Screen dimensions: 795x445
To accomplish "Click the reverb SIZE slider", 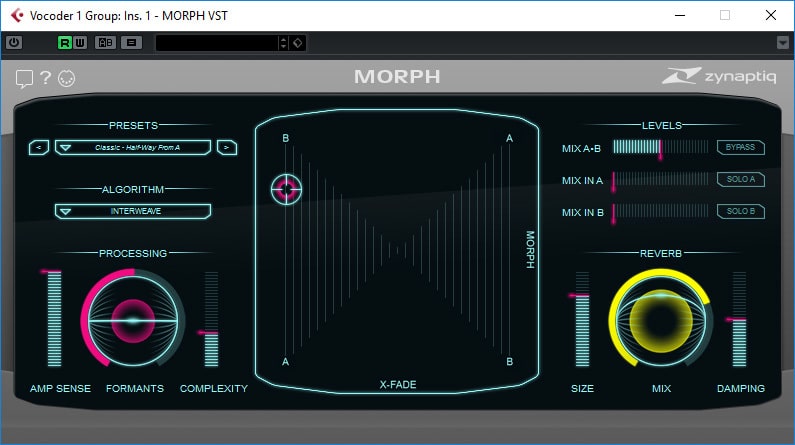I will click(x=582, y=318).
